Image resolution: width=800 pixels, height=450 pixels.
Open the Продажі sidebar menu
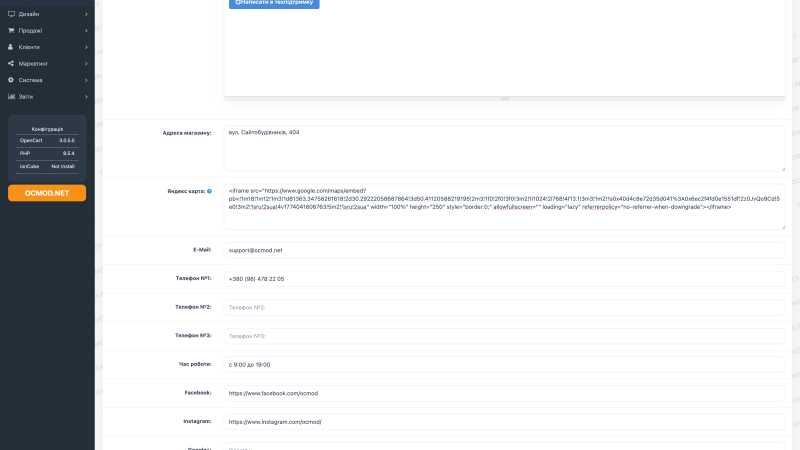[47, 31]
